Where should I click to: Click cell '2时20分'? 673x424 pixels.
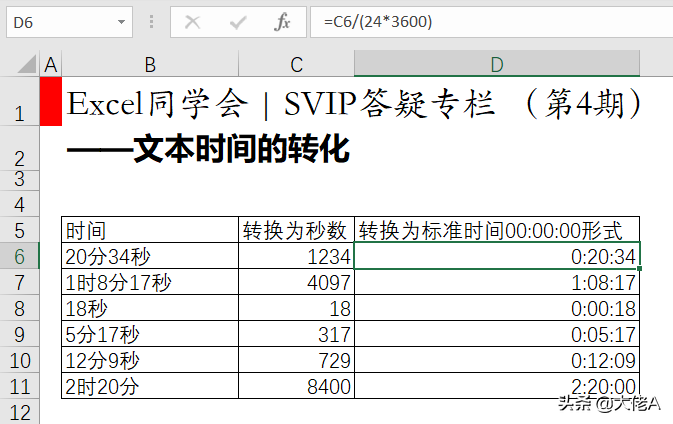pos(150,386)
